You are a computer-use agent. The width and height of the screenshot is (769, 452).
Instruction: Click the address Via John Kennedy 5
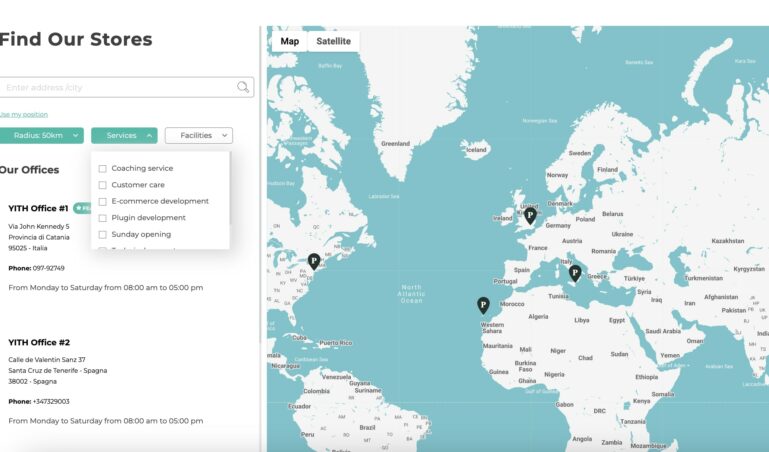point(39,226)
